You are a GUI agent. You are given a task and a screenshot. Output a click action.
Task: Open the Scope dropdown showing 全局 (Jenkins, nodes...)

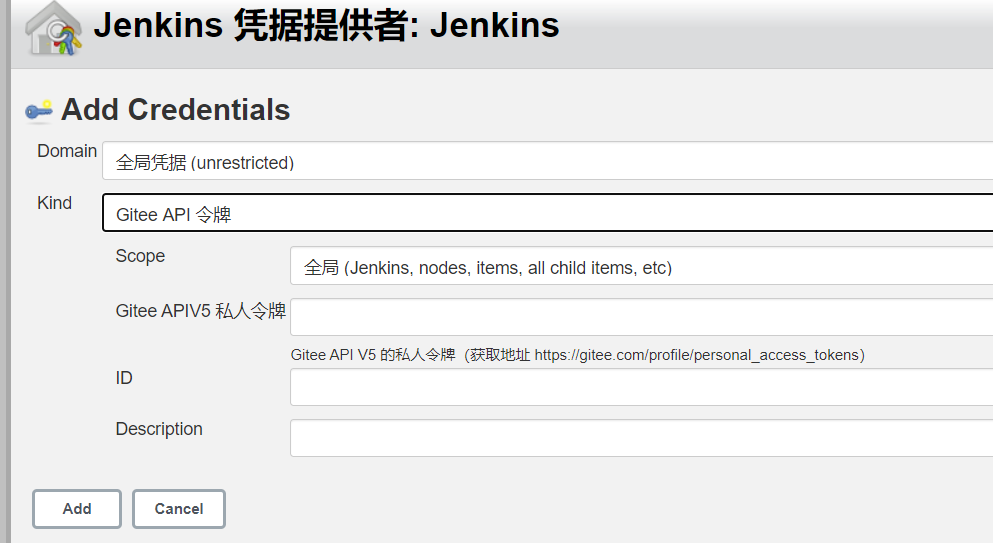pyautogui.click(x=641, y=266)
